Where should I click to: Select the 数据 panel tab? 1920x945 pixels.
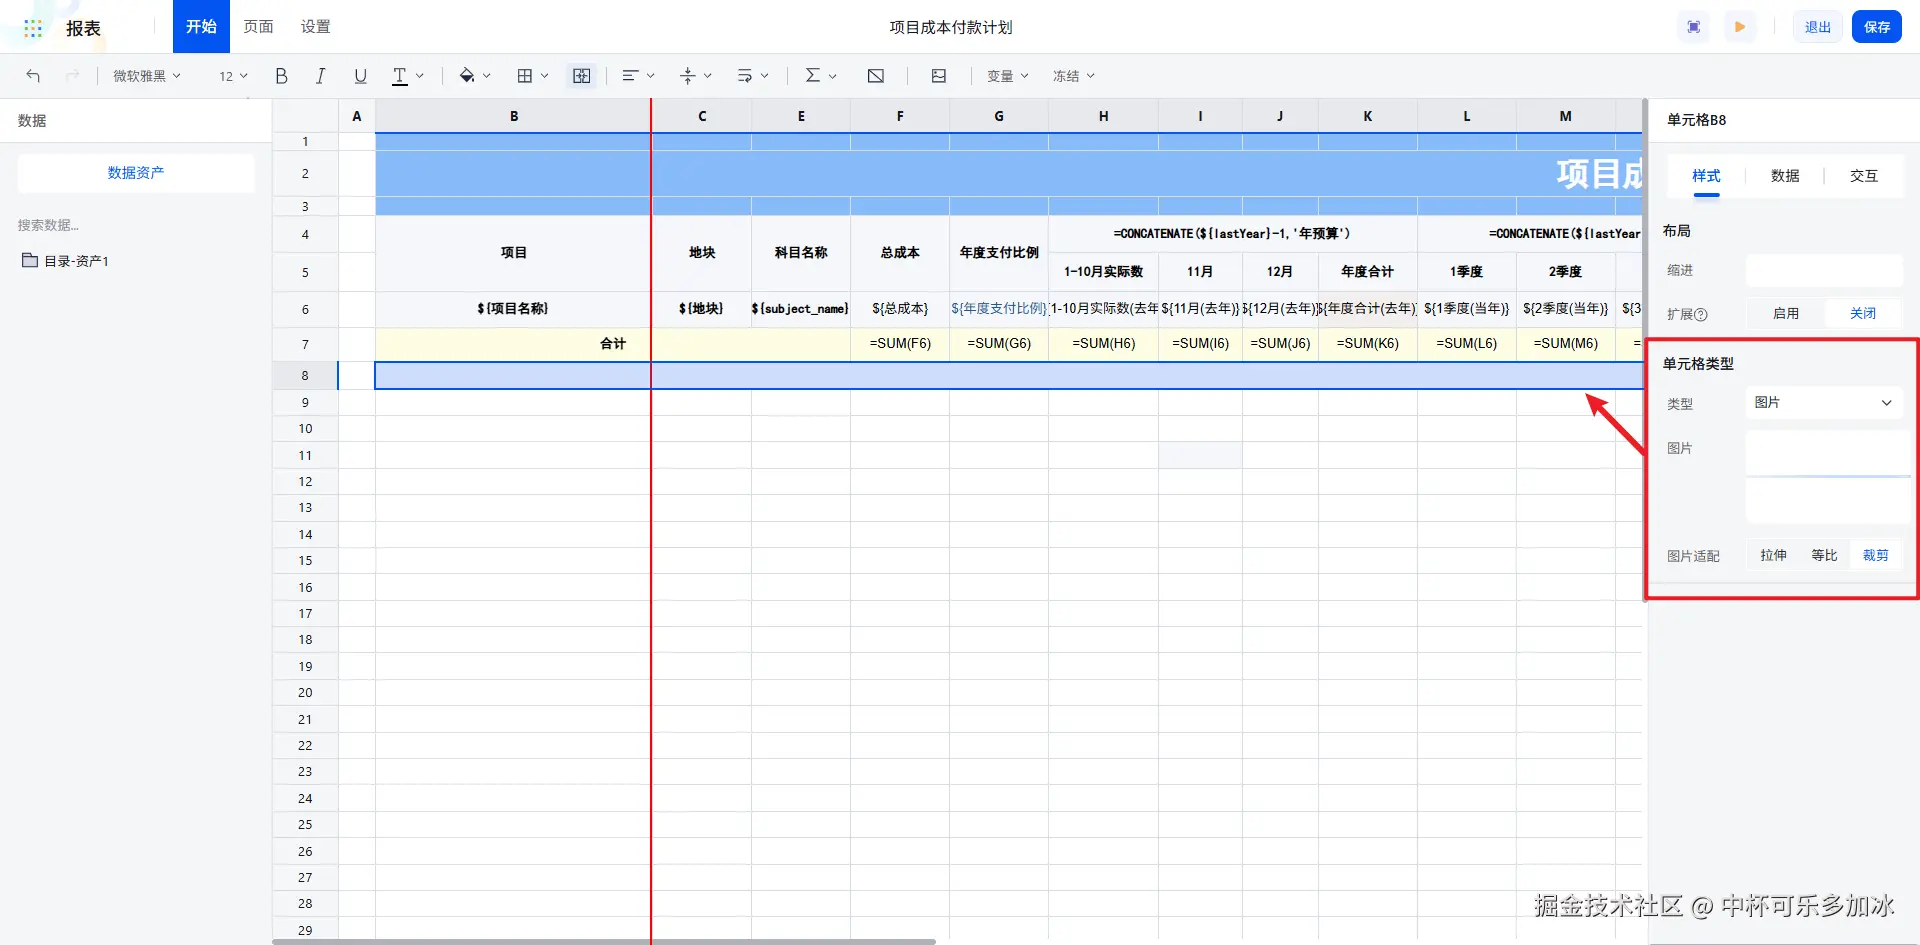coord(1785,176)
